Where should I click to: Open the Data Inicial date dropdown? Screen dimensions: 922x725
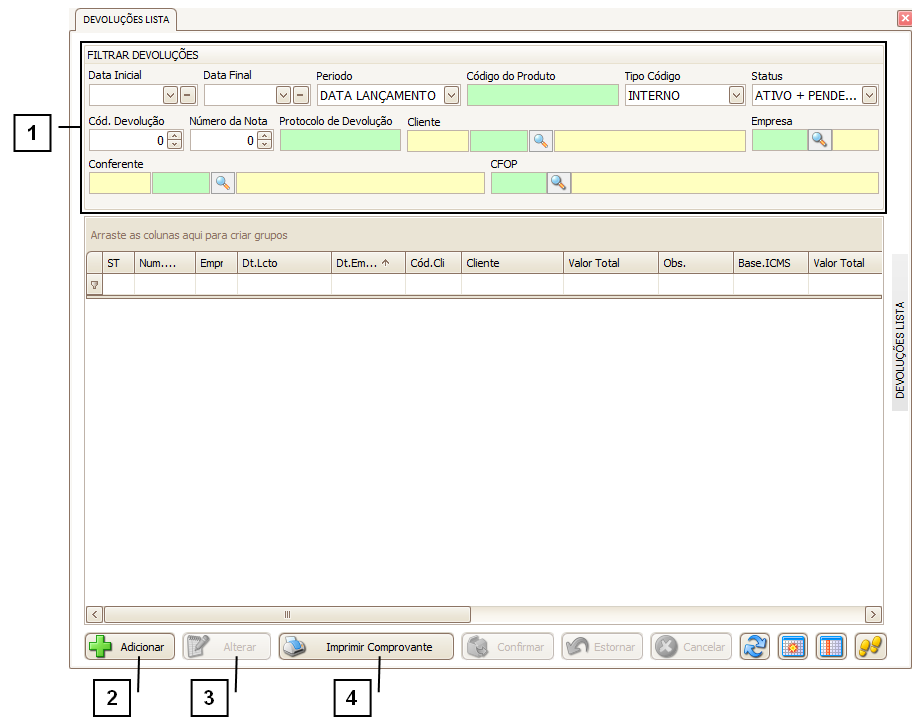[x=170, y=96]
